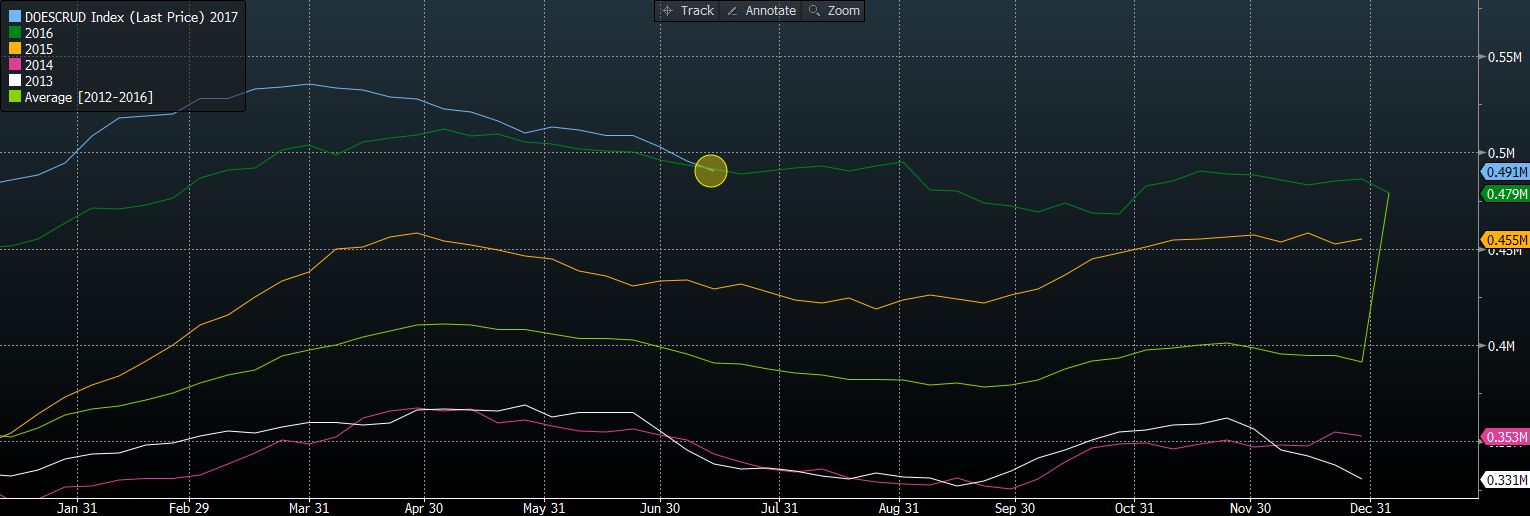Select the Average [2012-2016] legend label
The width and height of the screenshot is (1530, 516).
tap(88, 97)
